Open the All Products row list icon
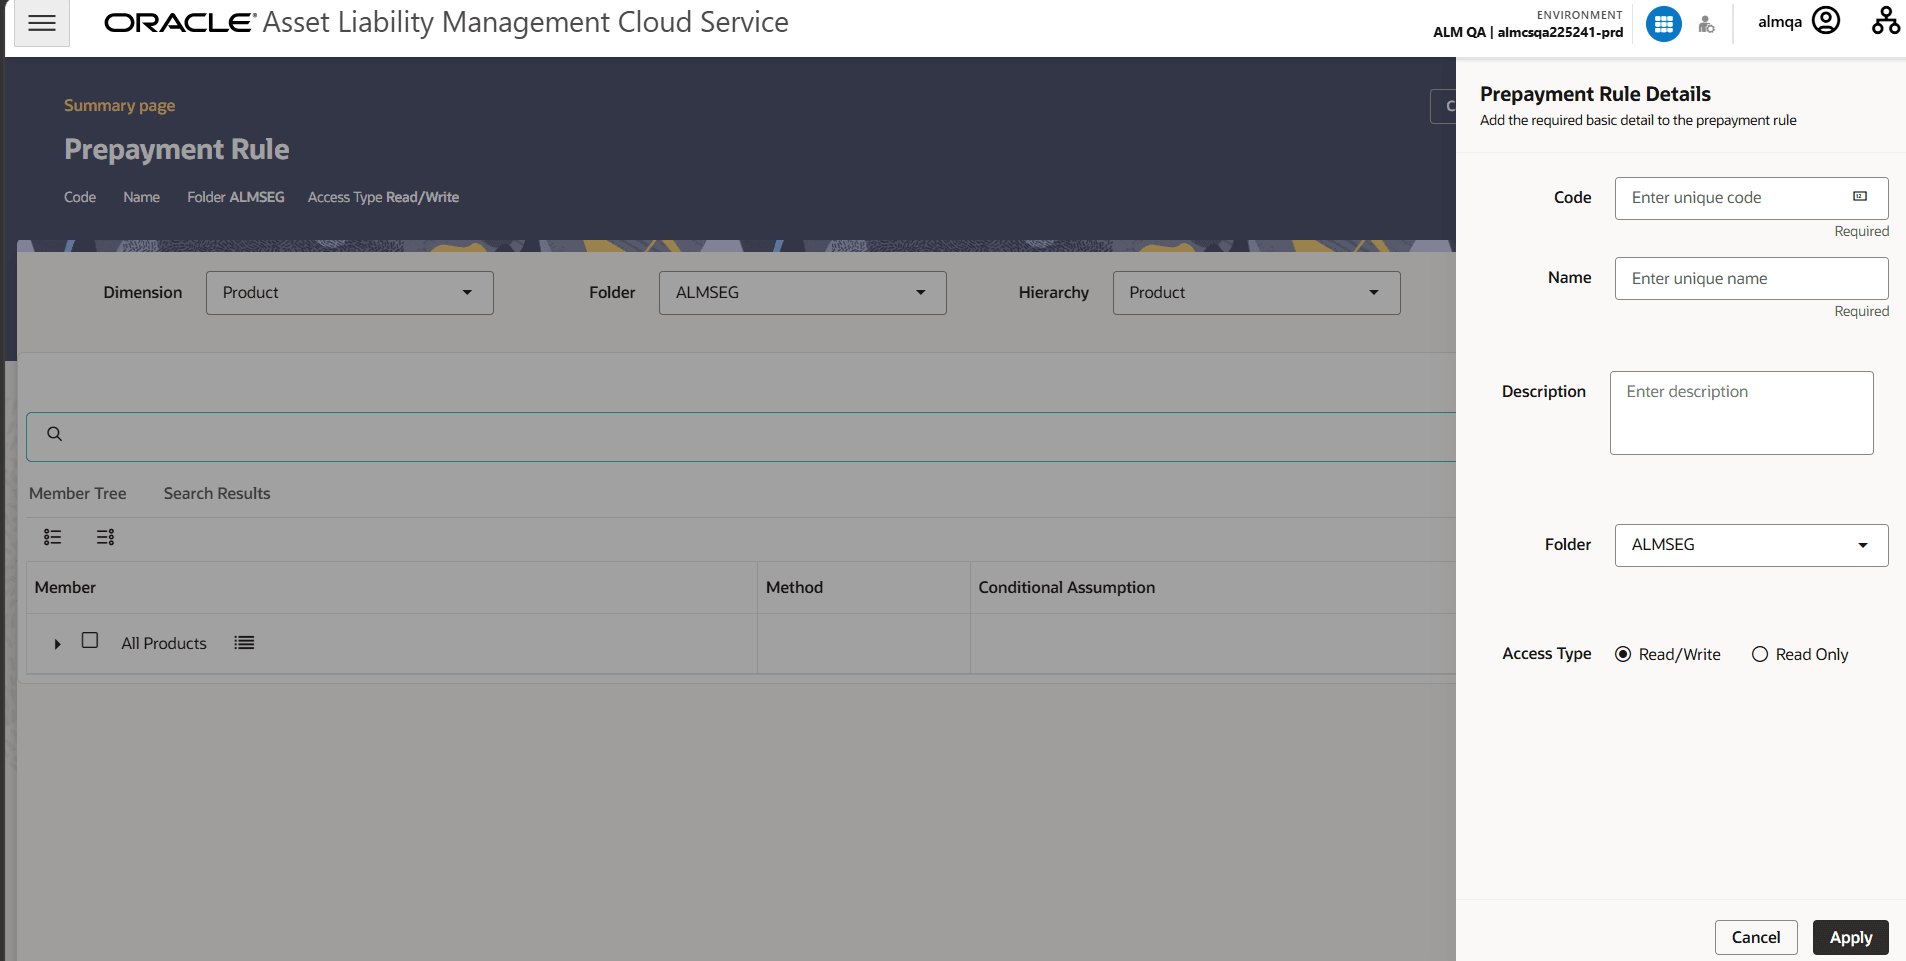Image resolution: width=1906 pixels, height=961 pixels. point(244,643)
